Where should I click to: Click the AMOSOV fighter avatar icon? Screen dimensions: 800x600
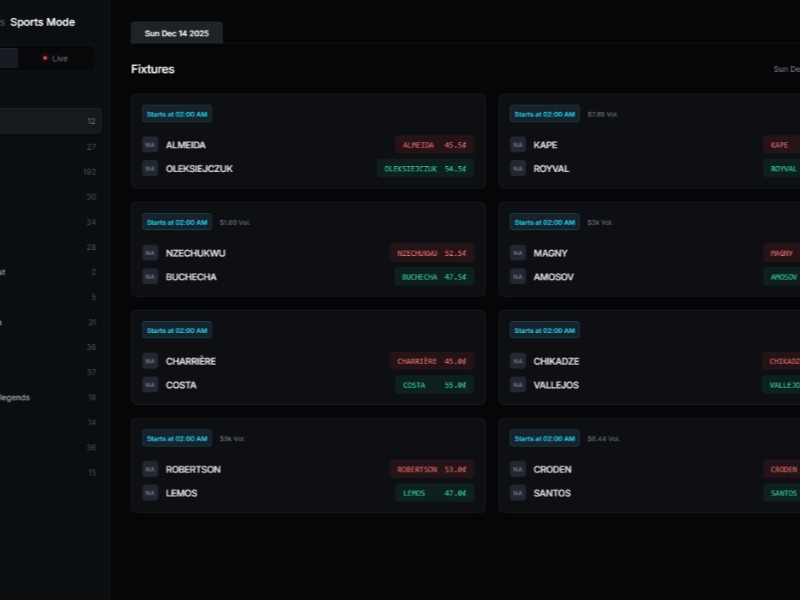pyautogui.click(x=518, y=277)
